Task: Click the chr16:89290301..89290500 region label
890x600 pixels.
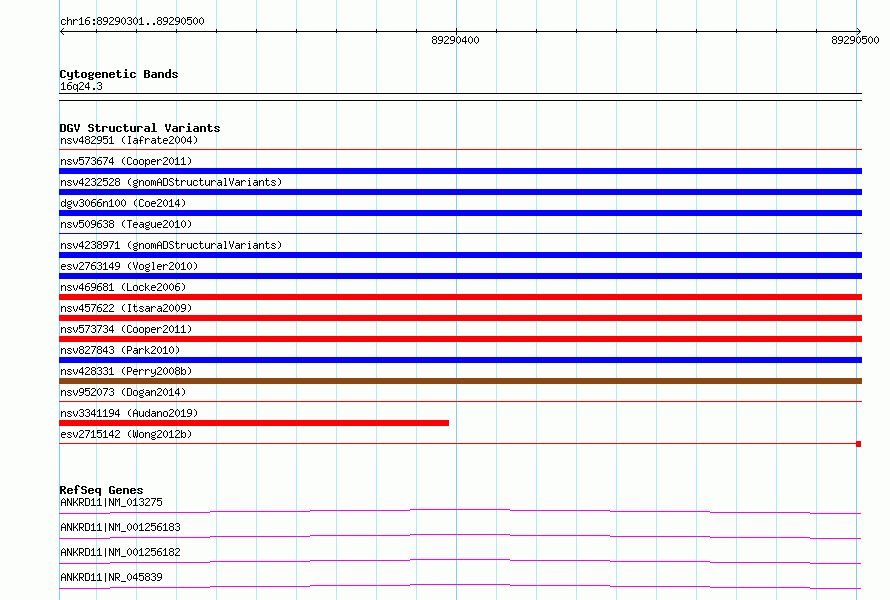Action: coord(132,21)
